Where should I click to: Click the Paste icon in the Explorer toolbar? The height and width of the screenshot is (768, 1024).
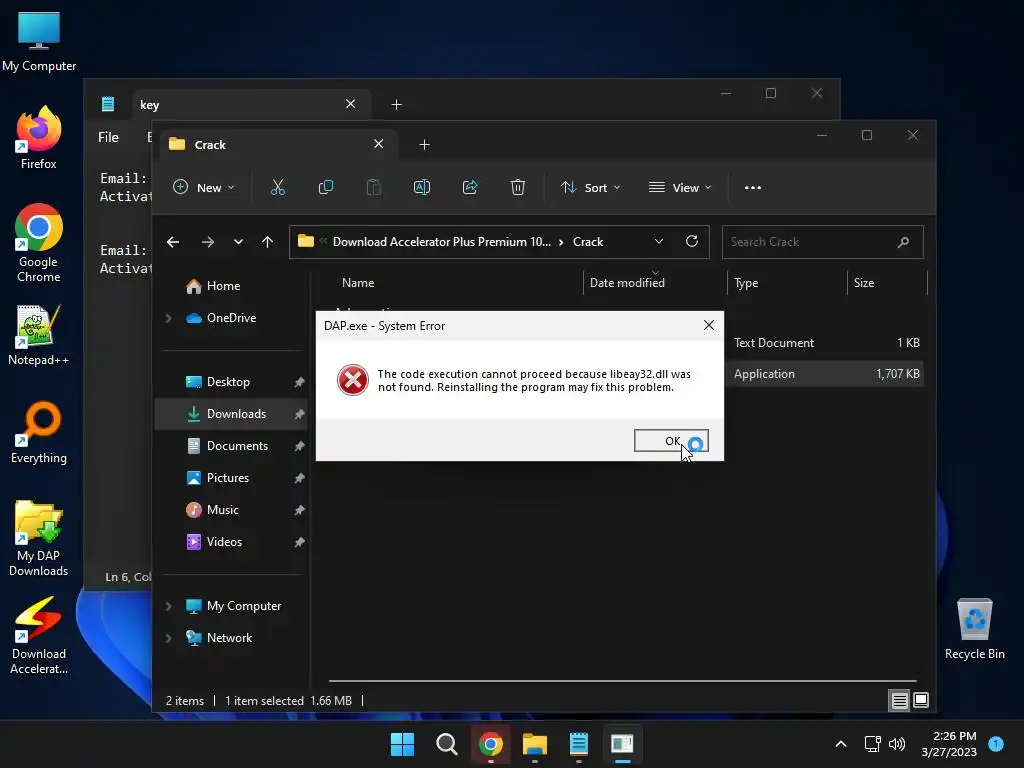(374, 187)
